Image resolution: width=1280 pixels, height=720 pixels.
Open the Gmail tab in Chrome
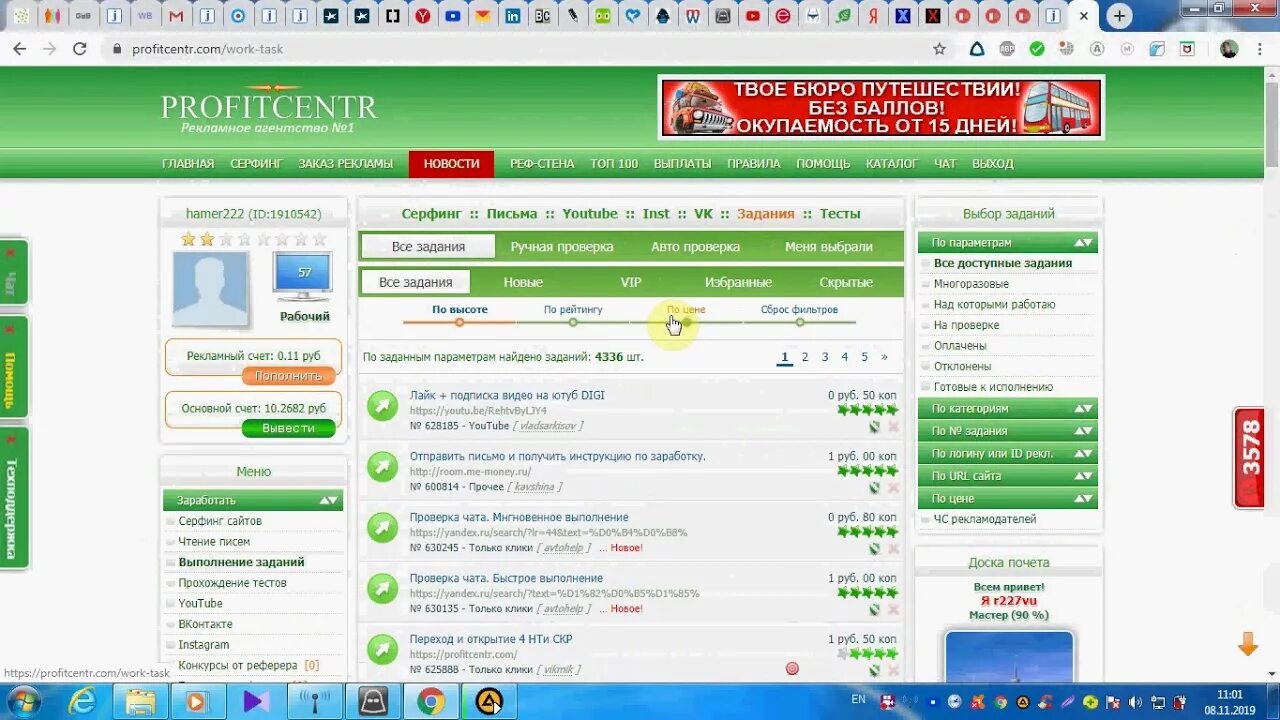[x=176, y=16]
